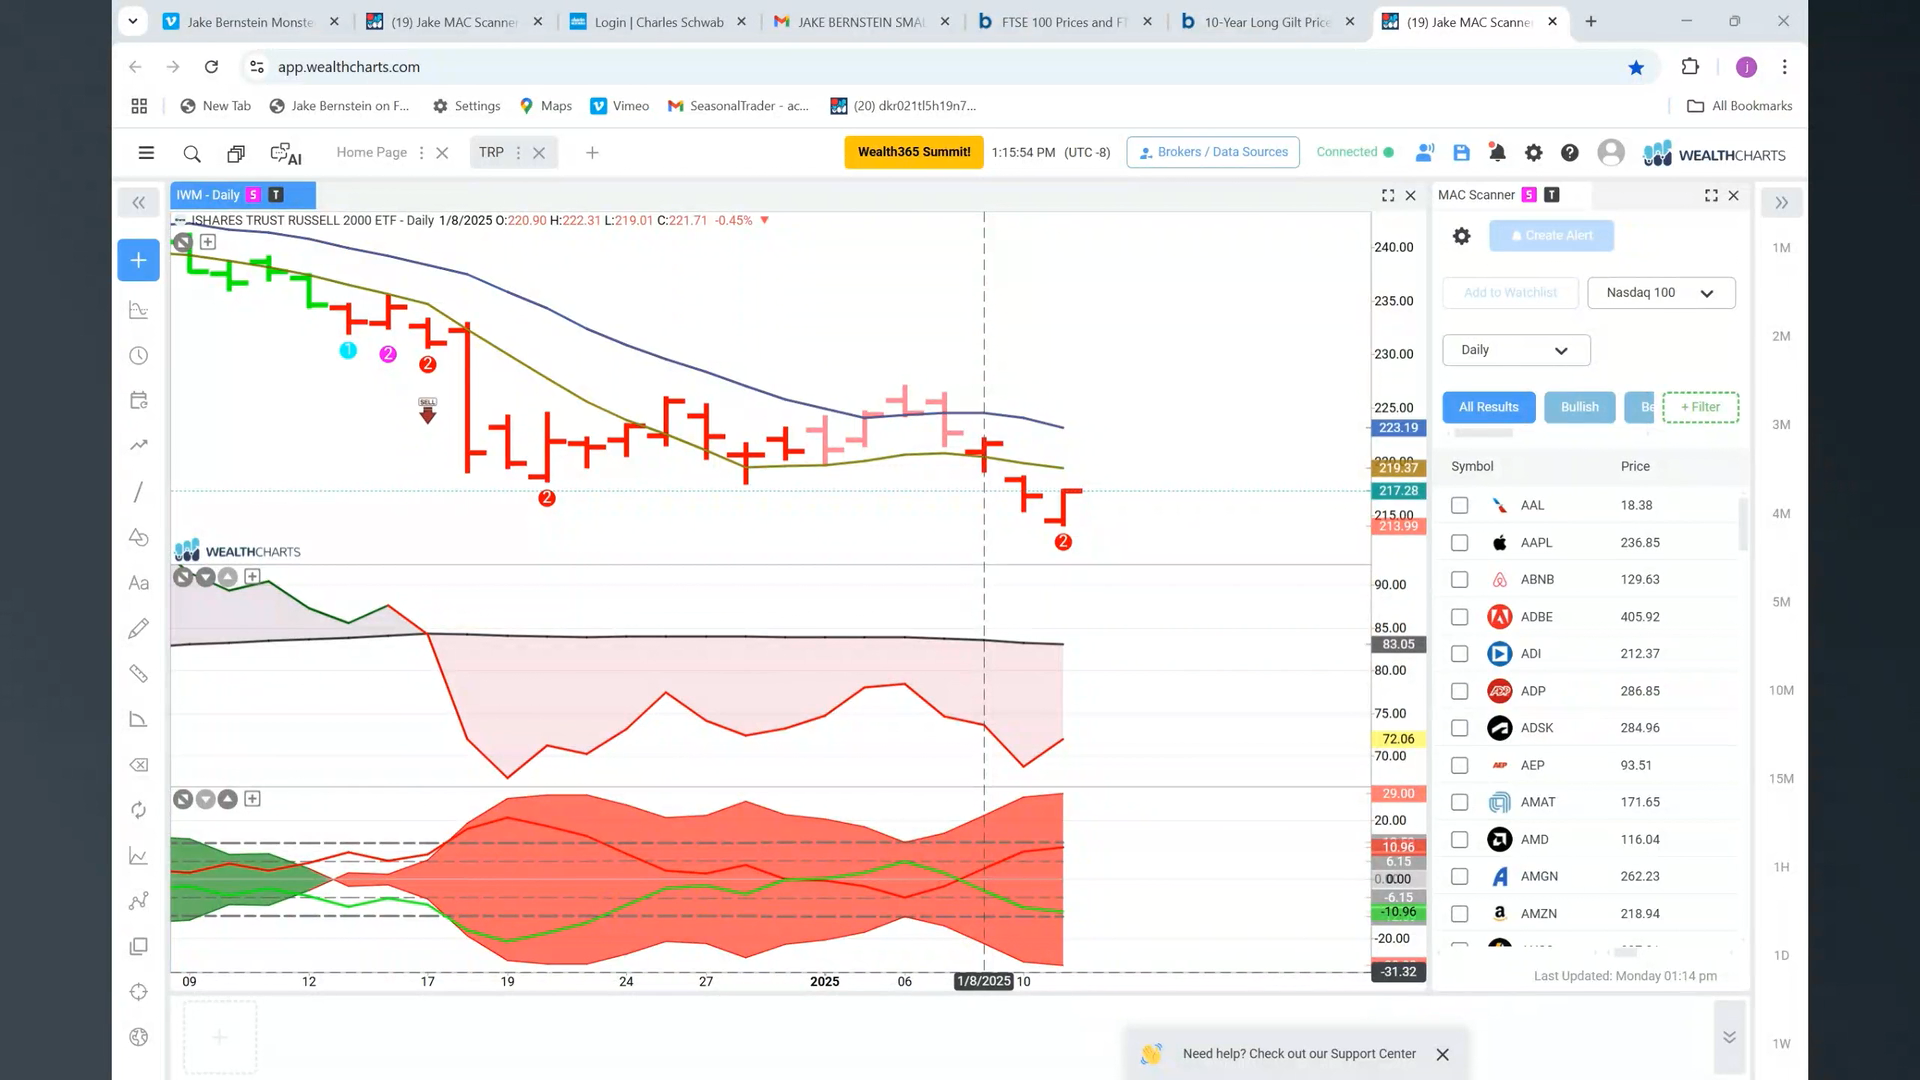Add a new workspace tab with plus
The height and width of the screenshot is (1080, 1920).
pyautogui.click(x=592, y=153)
